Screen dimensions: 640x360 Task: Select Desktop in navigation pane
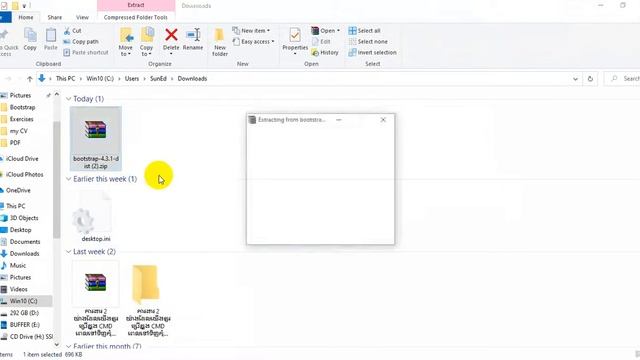click(x=16, y=230)
